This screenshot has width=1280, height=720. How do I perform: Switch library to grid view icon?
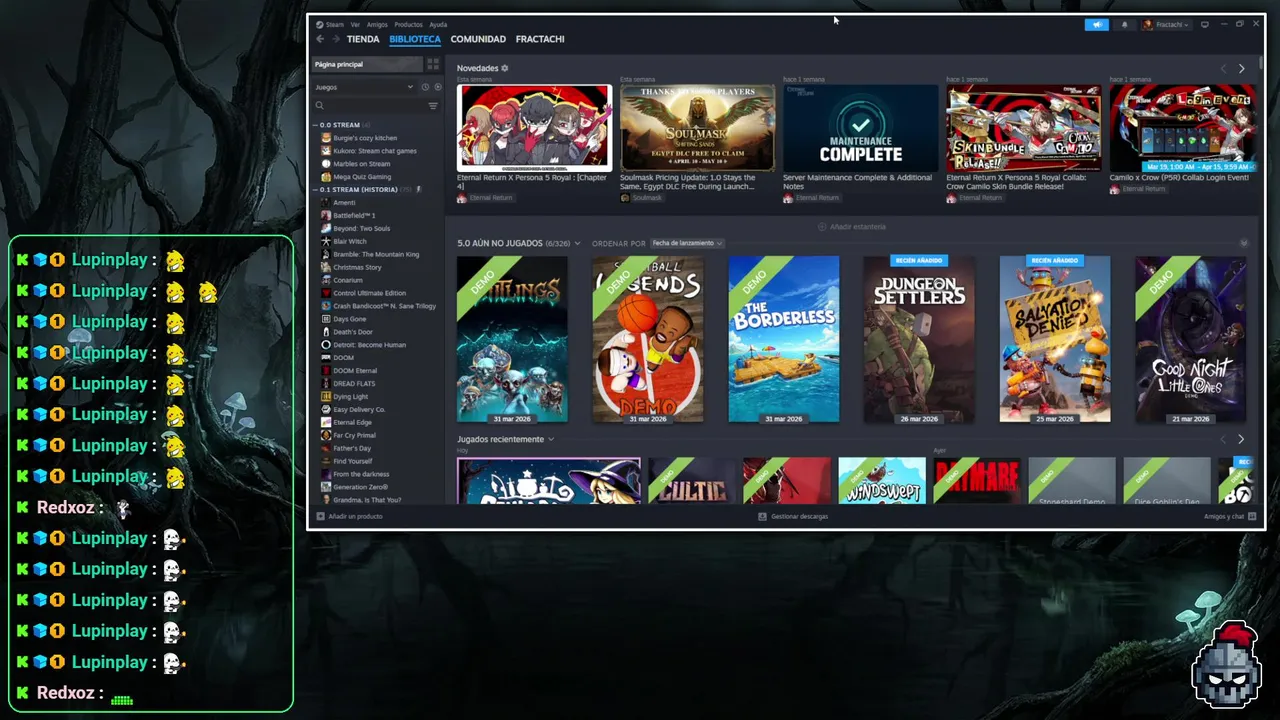point(433,64)
